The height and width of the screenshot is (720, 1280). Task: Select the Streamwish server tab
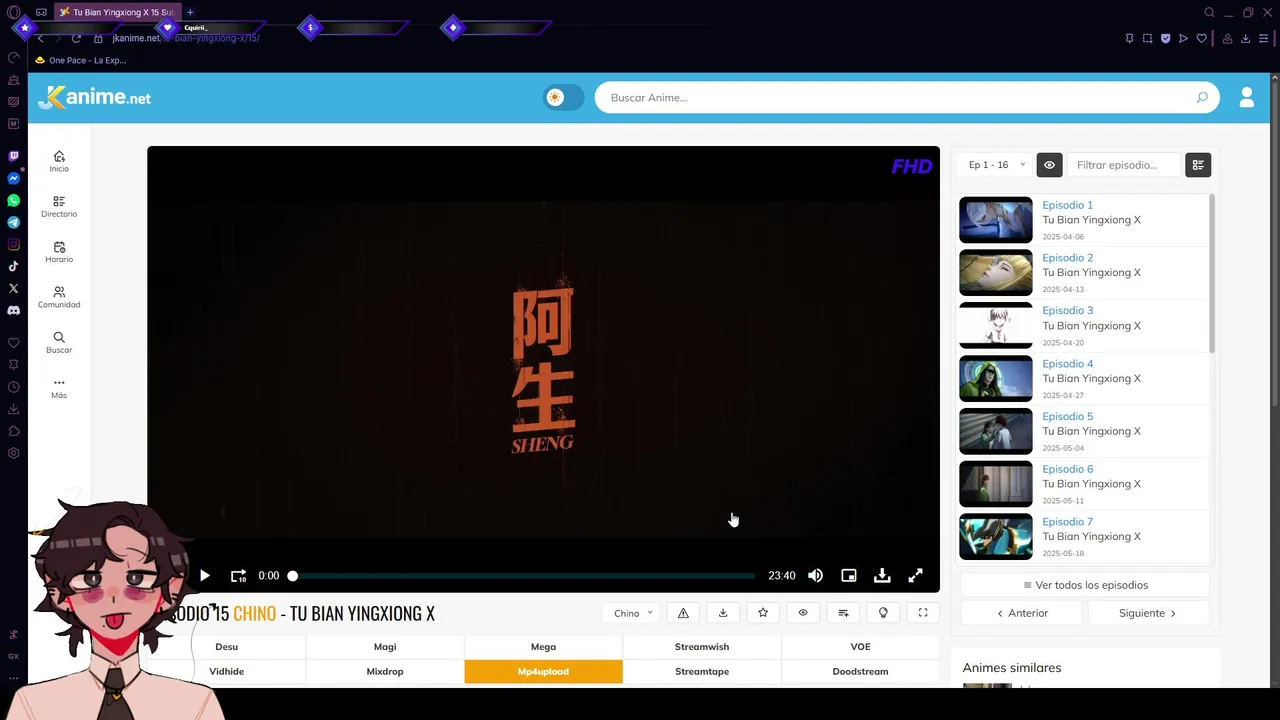[702, 647]
